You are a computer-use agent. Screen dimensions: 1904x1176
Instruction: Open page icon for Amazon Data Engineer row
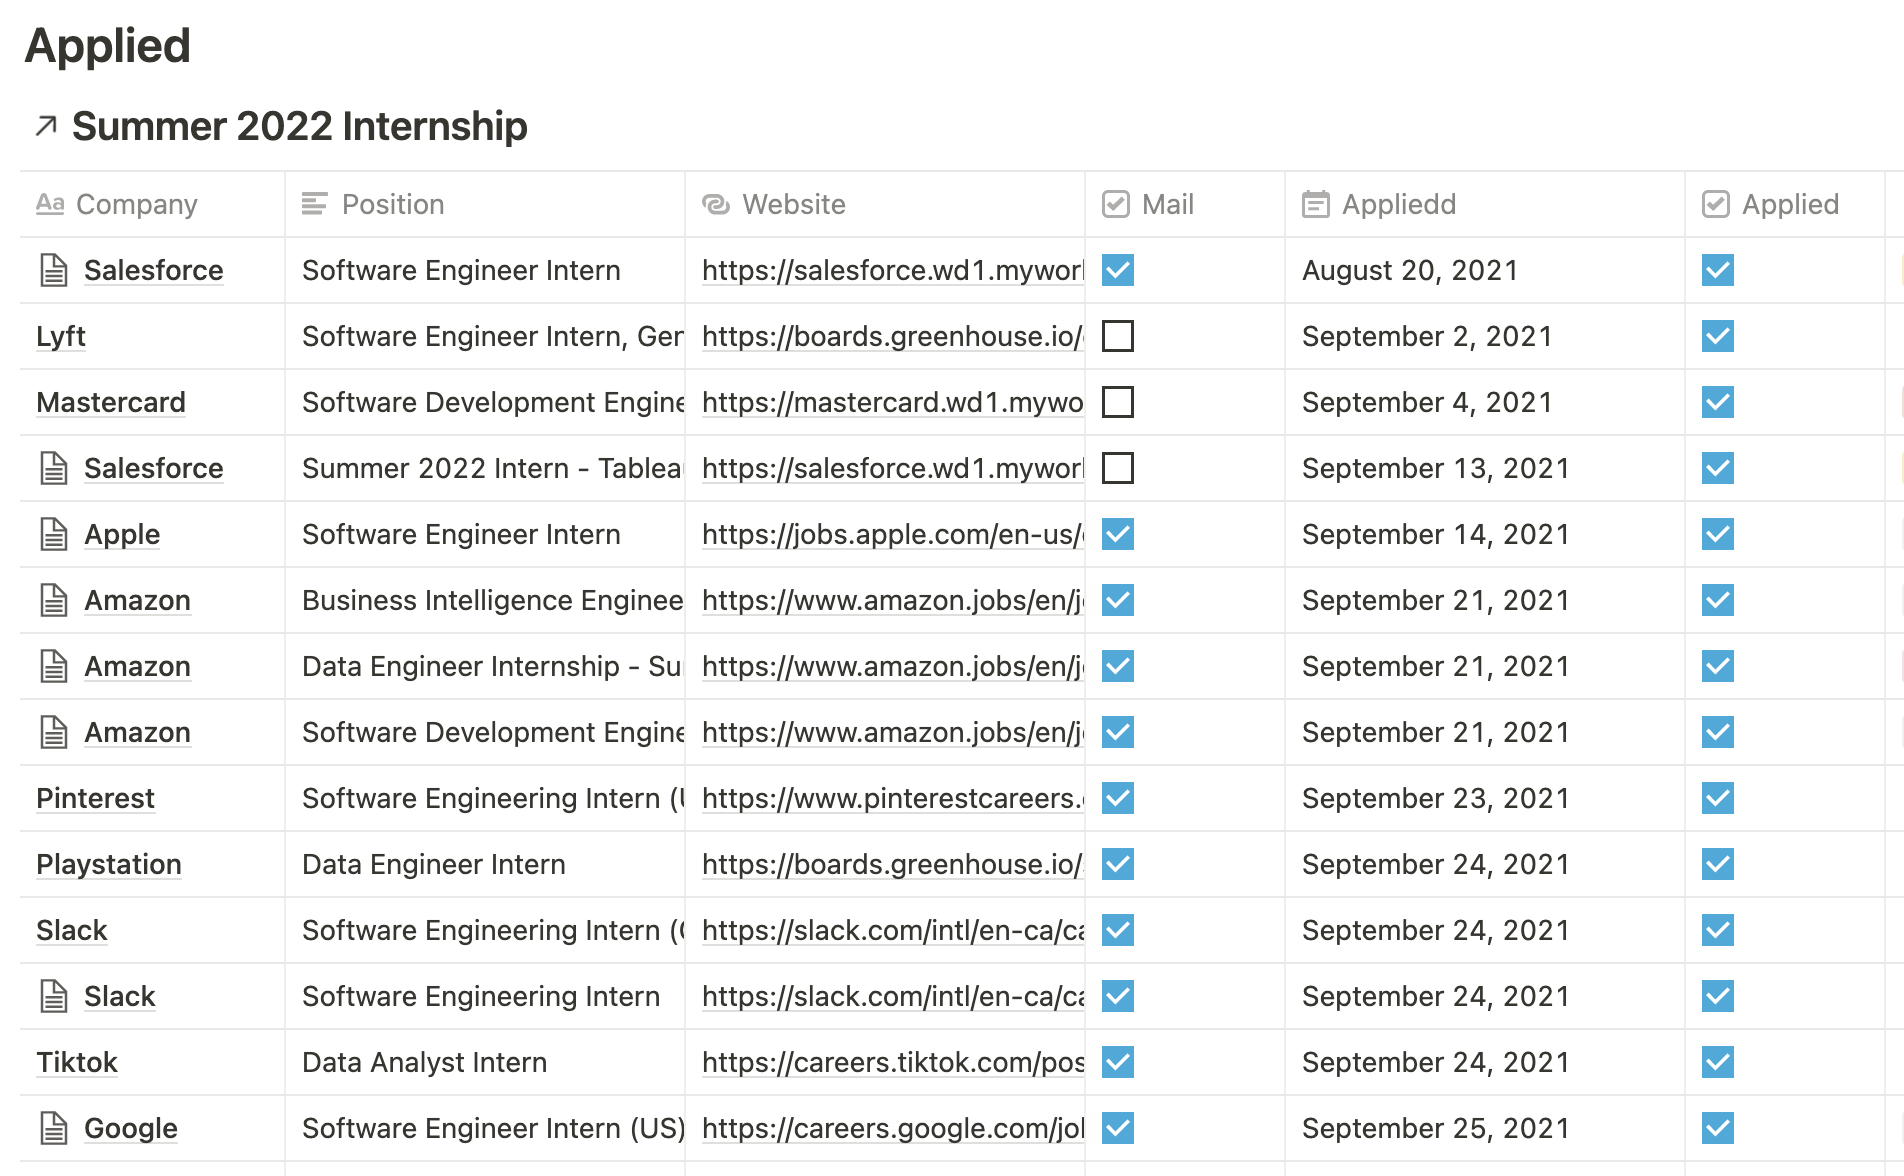click(54, 666)
